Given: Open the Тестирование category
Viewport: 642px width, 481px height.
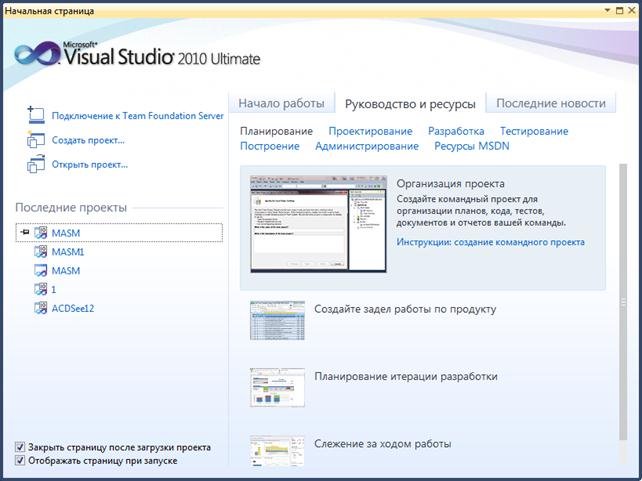Looking at the screenshot, I should tap(534, 131).
